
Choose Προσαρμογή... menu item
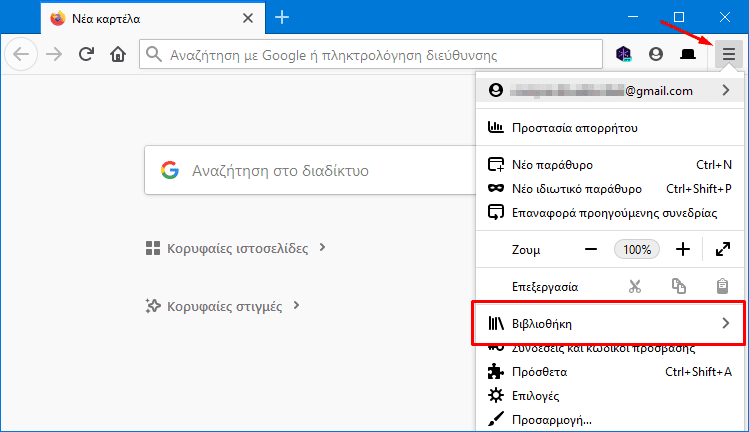610,420
